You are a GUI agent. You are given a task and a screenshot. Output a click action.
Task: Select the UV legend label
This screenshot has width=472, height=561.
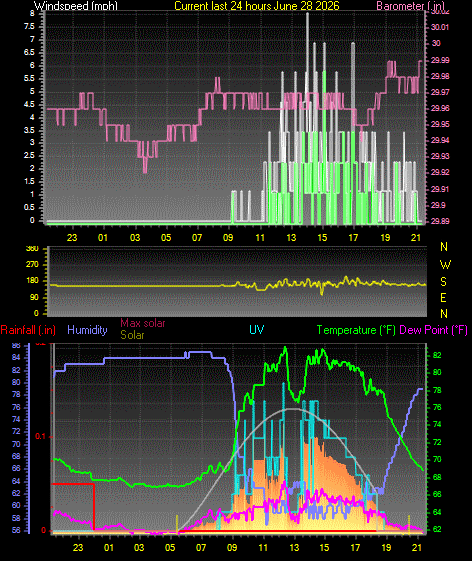257,330
